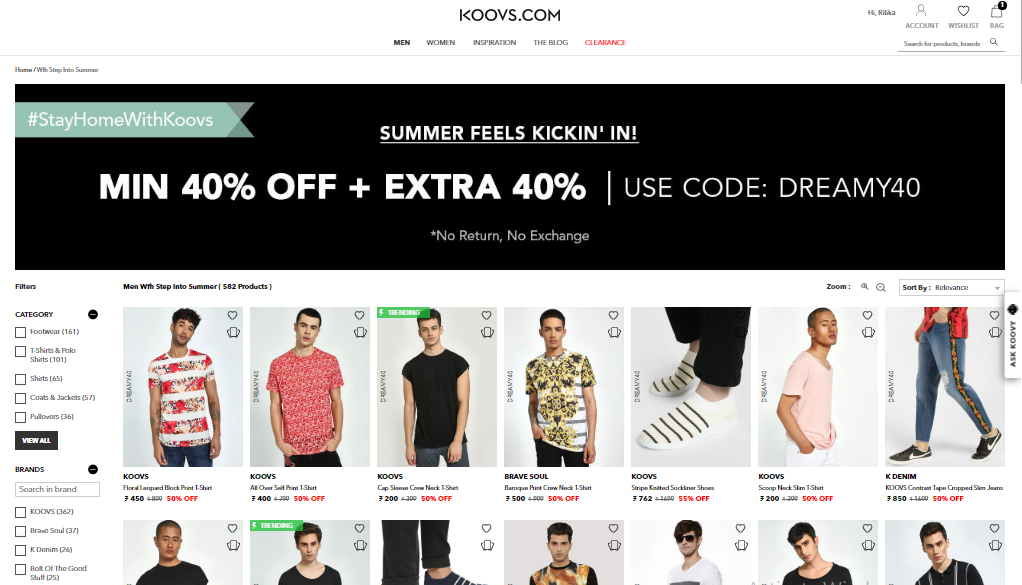Open the WOMEN menu

pyautogui.click(x=441, y=42)
